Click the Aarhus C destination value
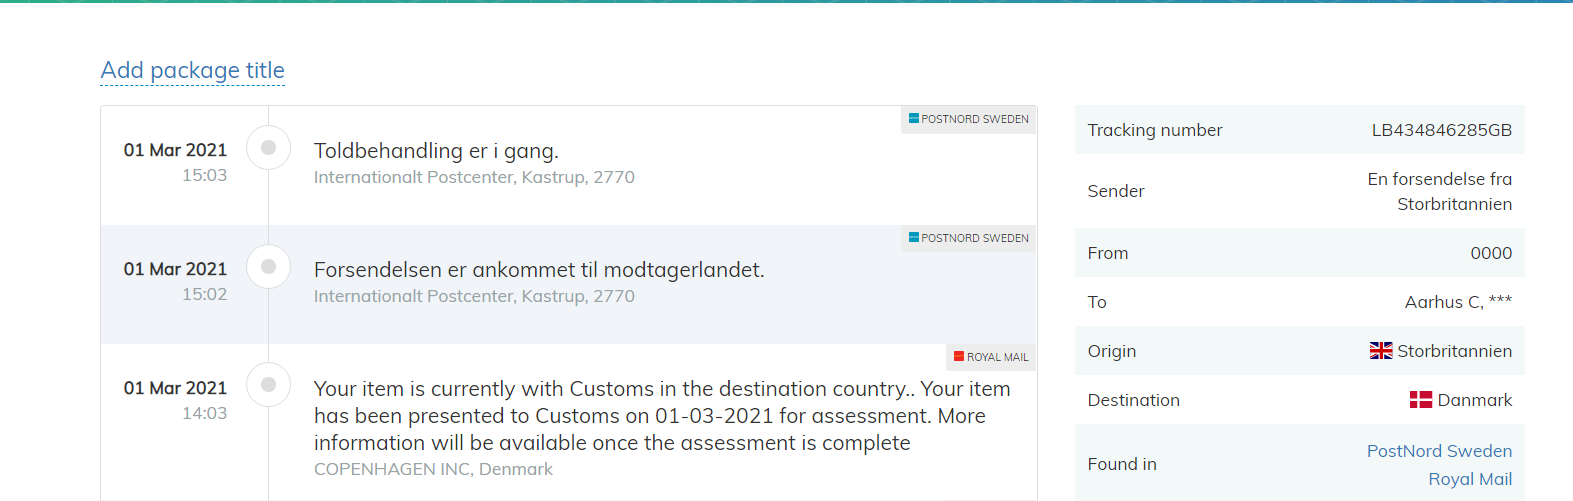 pos(1458,302)
